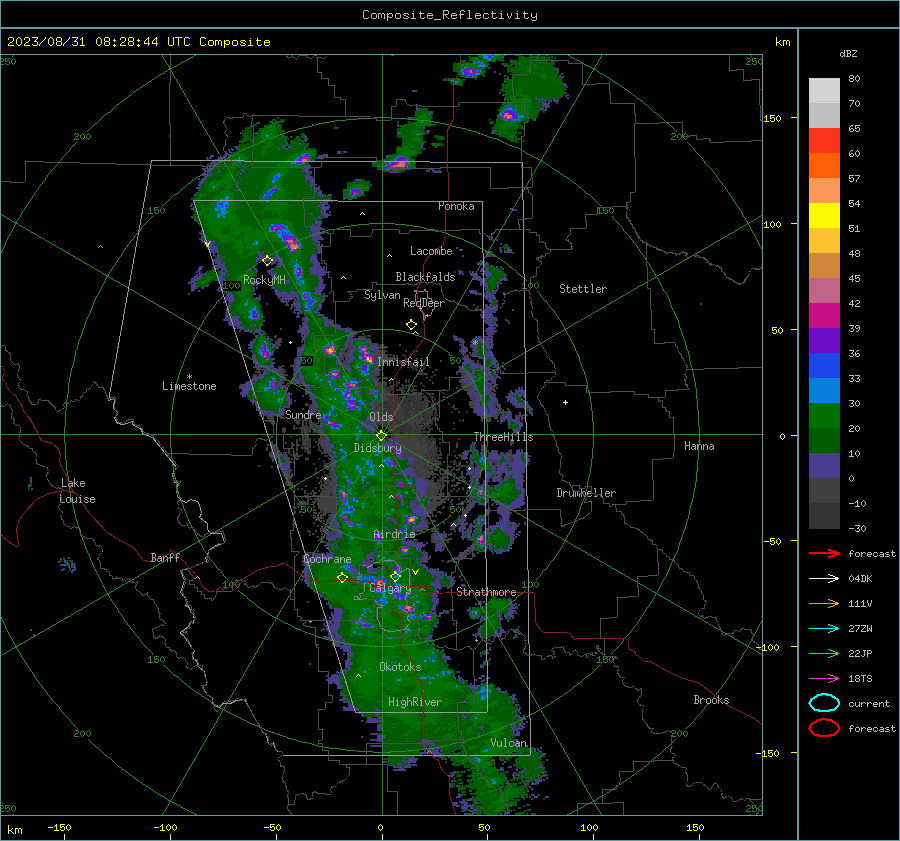Click the red forecast ellipse legend icon
Viewport: 900px width, 841px height.
(x=824, y=728)
